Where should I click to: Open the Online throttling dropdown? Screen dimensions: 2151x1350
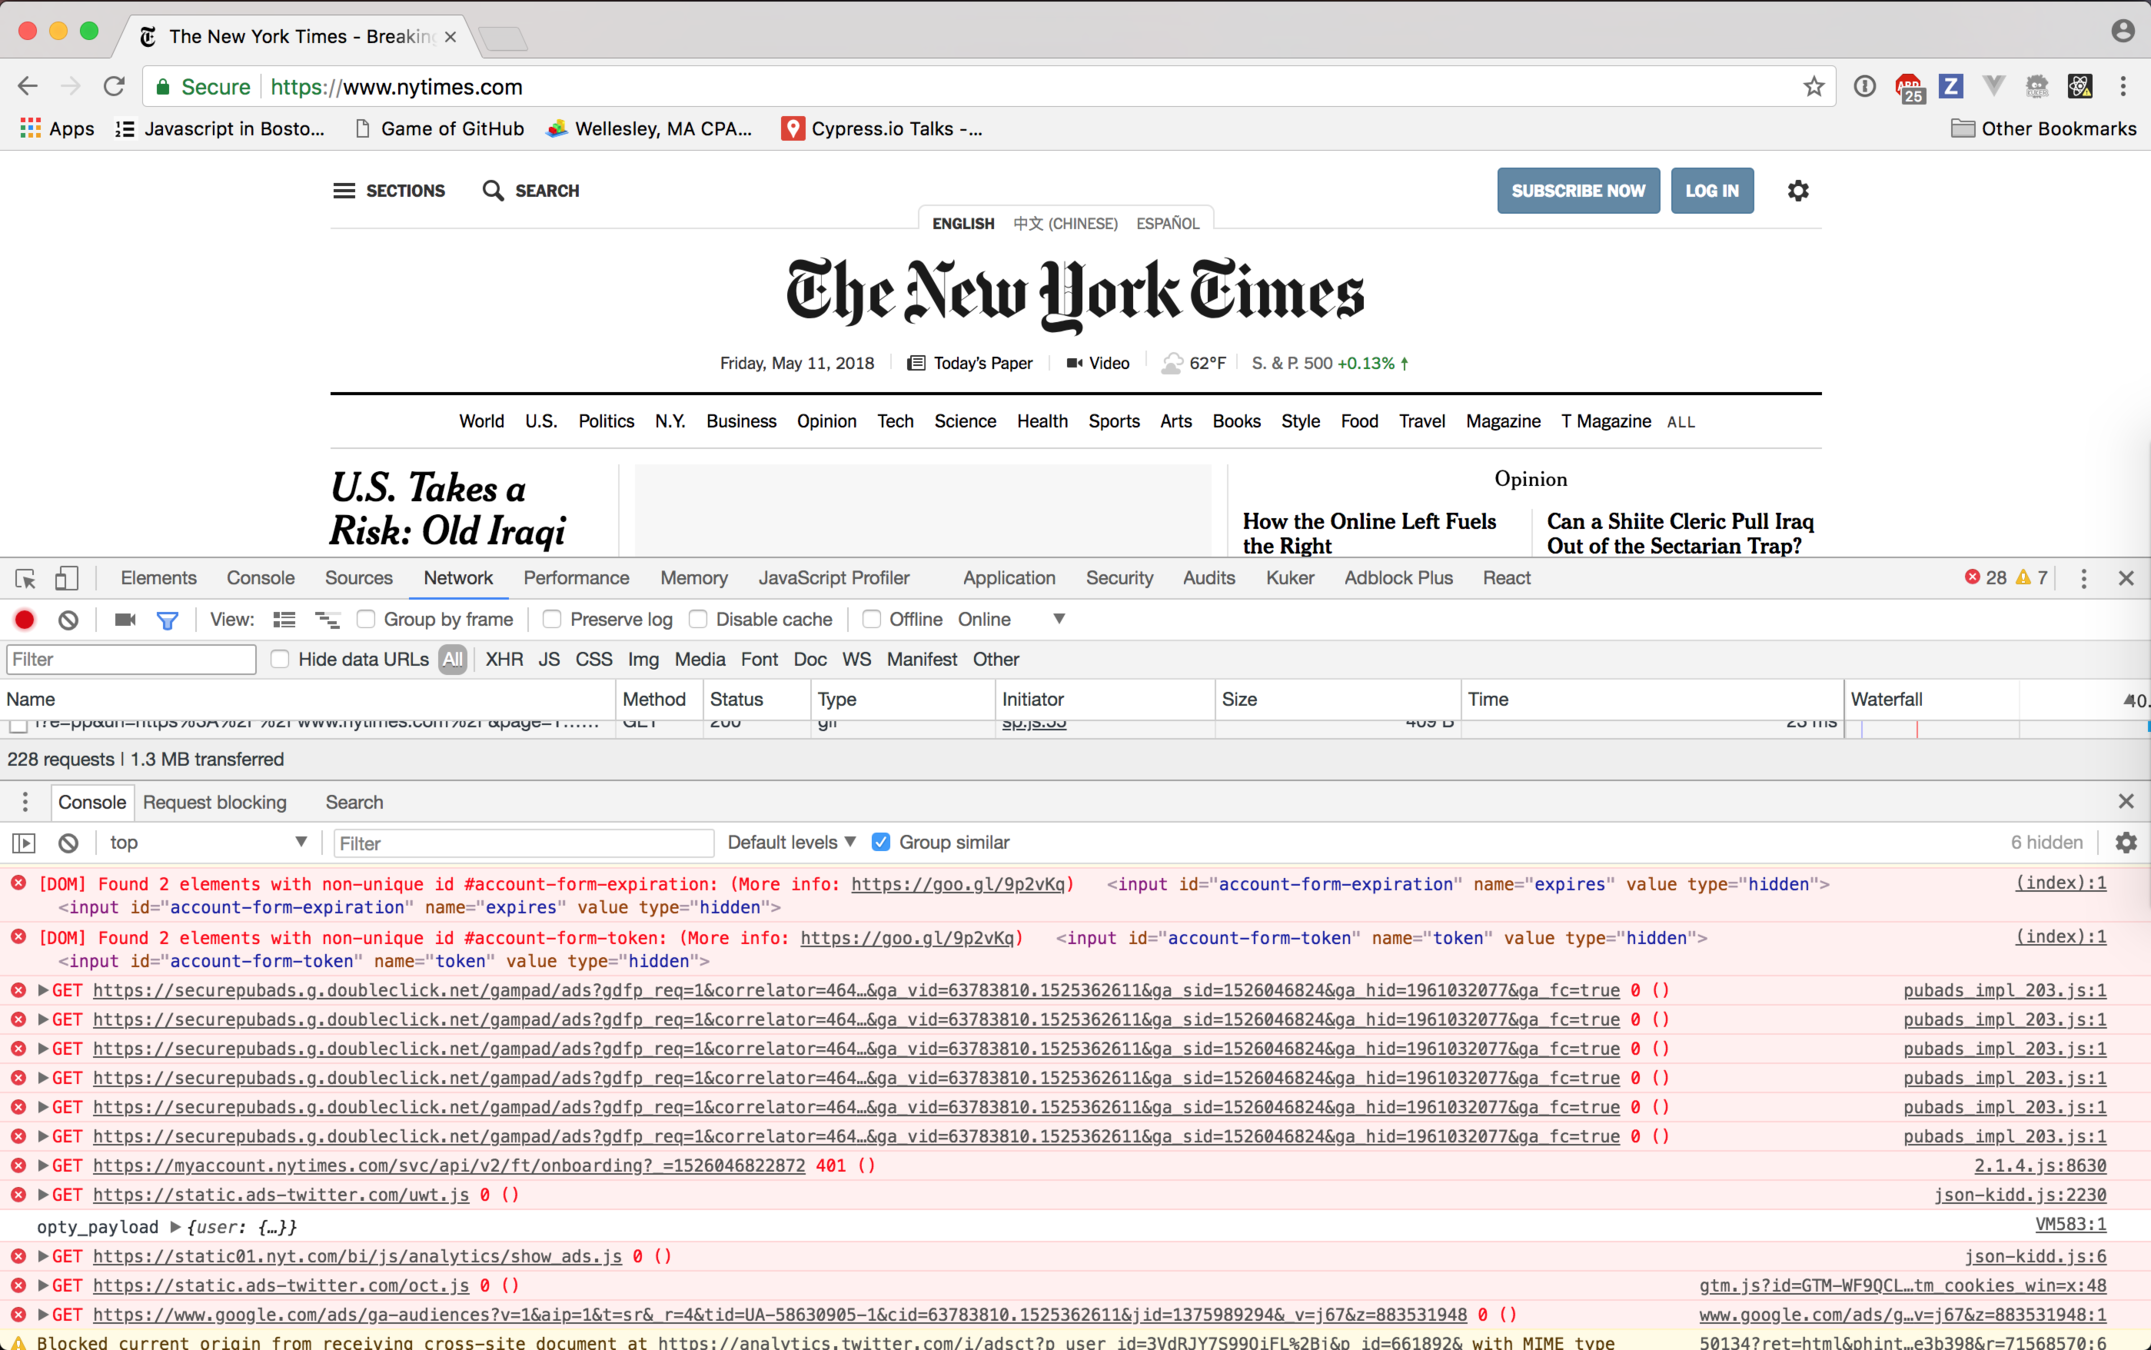(x=1011, y=620)
